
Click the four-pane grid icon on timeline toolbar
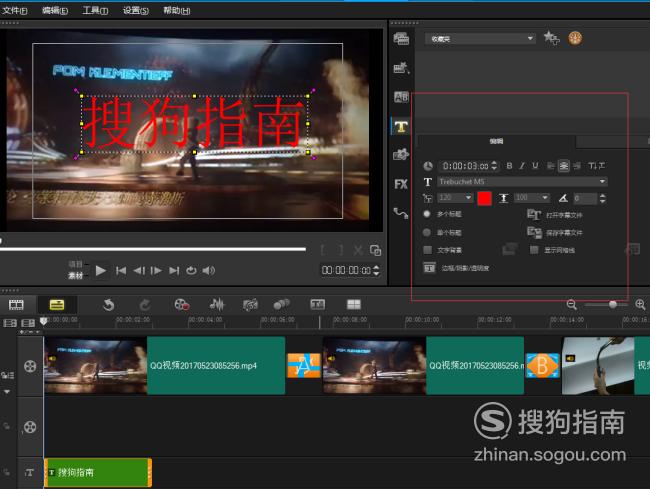coord(354,305)
